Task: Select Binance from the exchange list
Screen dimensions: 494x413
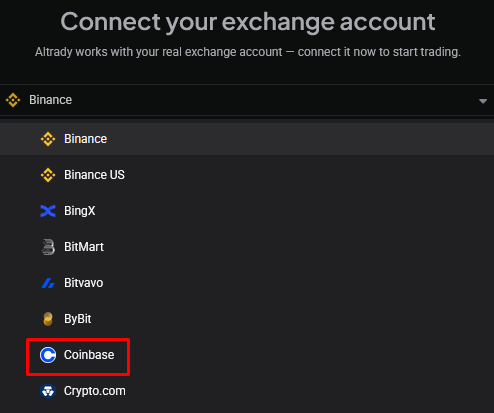Action: click(x=247, y=139)
